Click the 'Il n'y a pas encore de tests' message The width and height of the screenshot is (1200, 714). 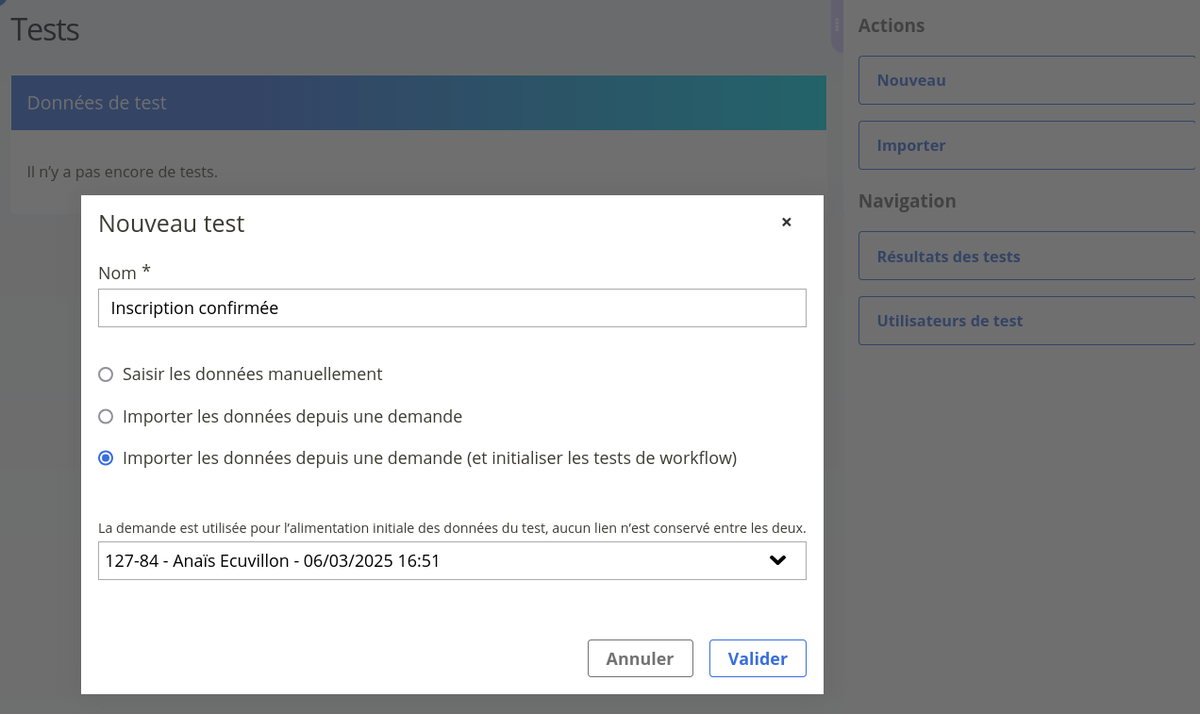click(x=122, y=172)
